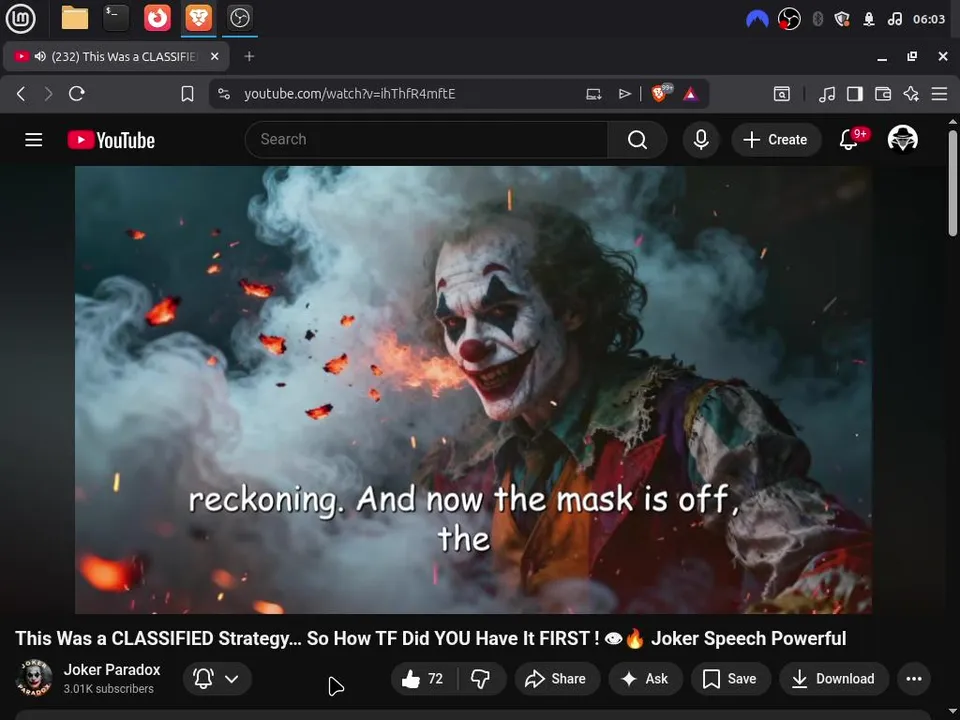Go back to the previous page

tap(21, 94)
